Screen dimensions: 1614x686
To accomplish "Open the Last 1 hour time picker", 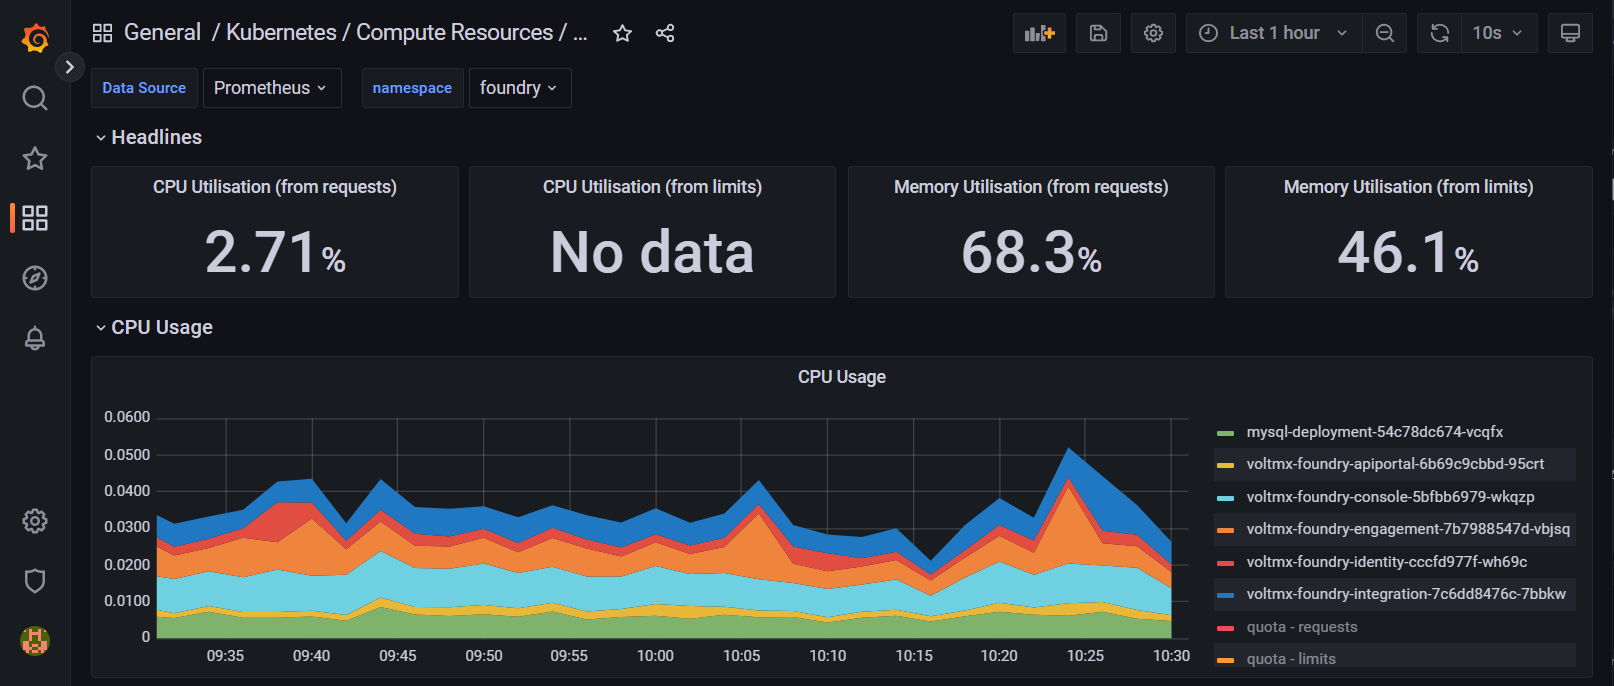I will (1274, 33).
